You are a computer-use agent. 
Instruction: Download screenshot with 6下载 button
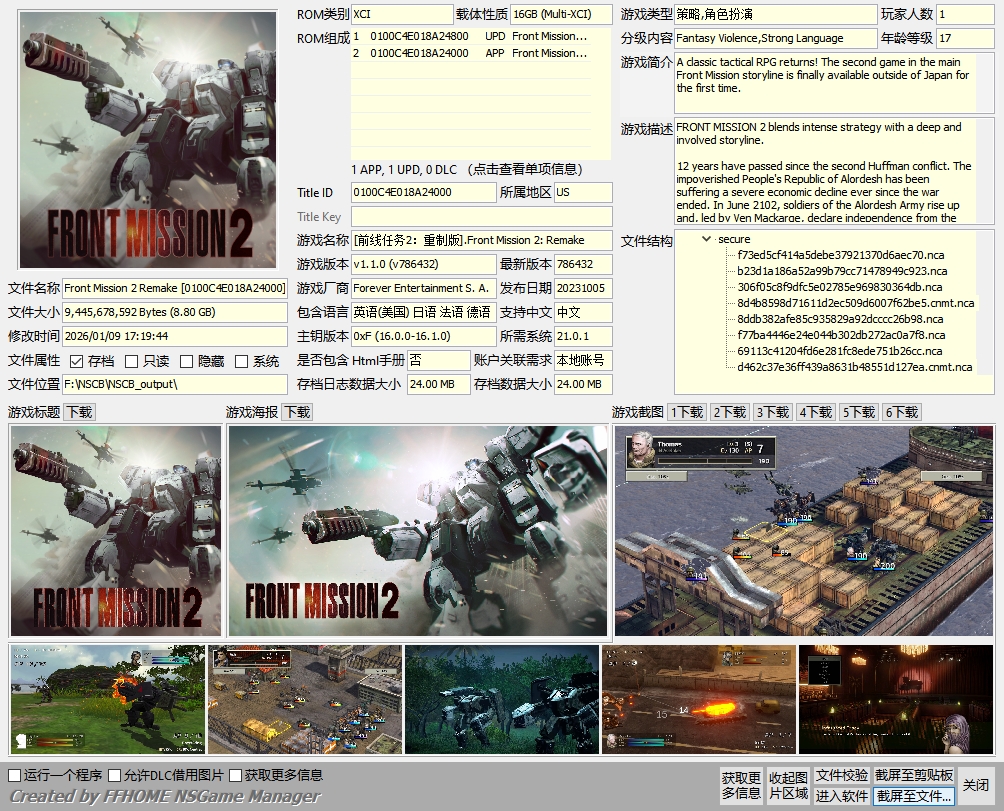coord(902,412)
